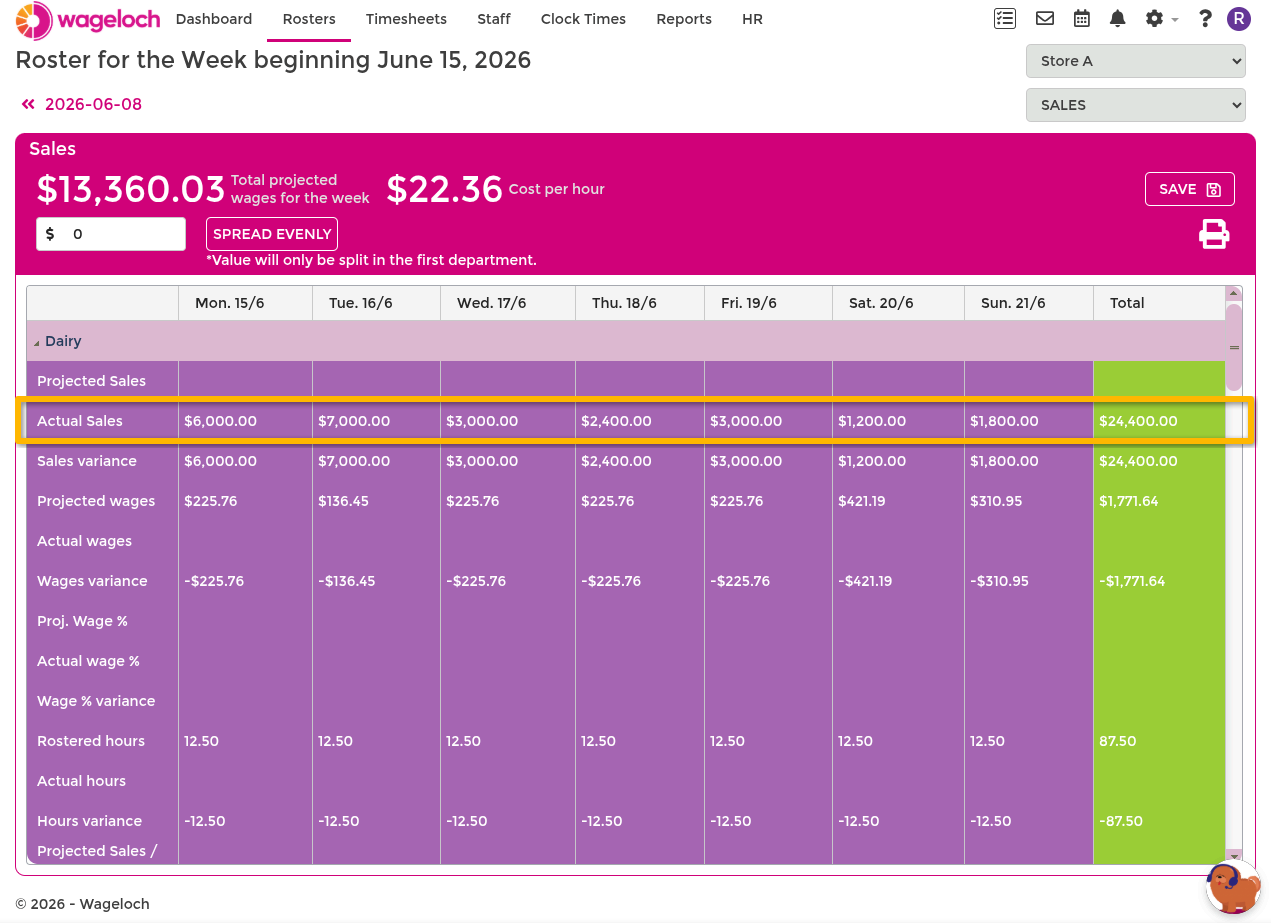Click the table vertical scrollbar thumb
The height and width of the screenshot is (923, 1271).
tap(1234, 347)
